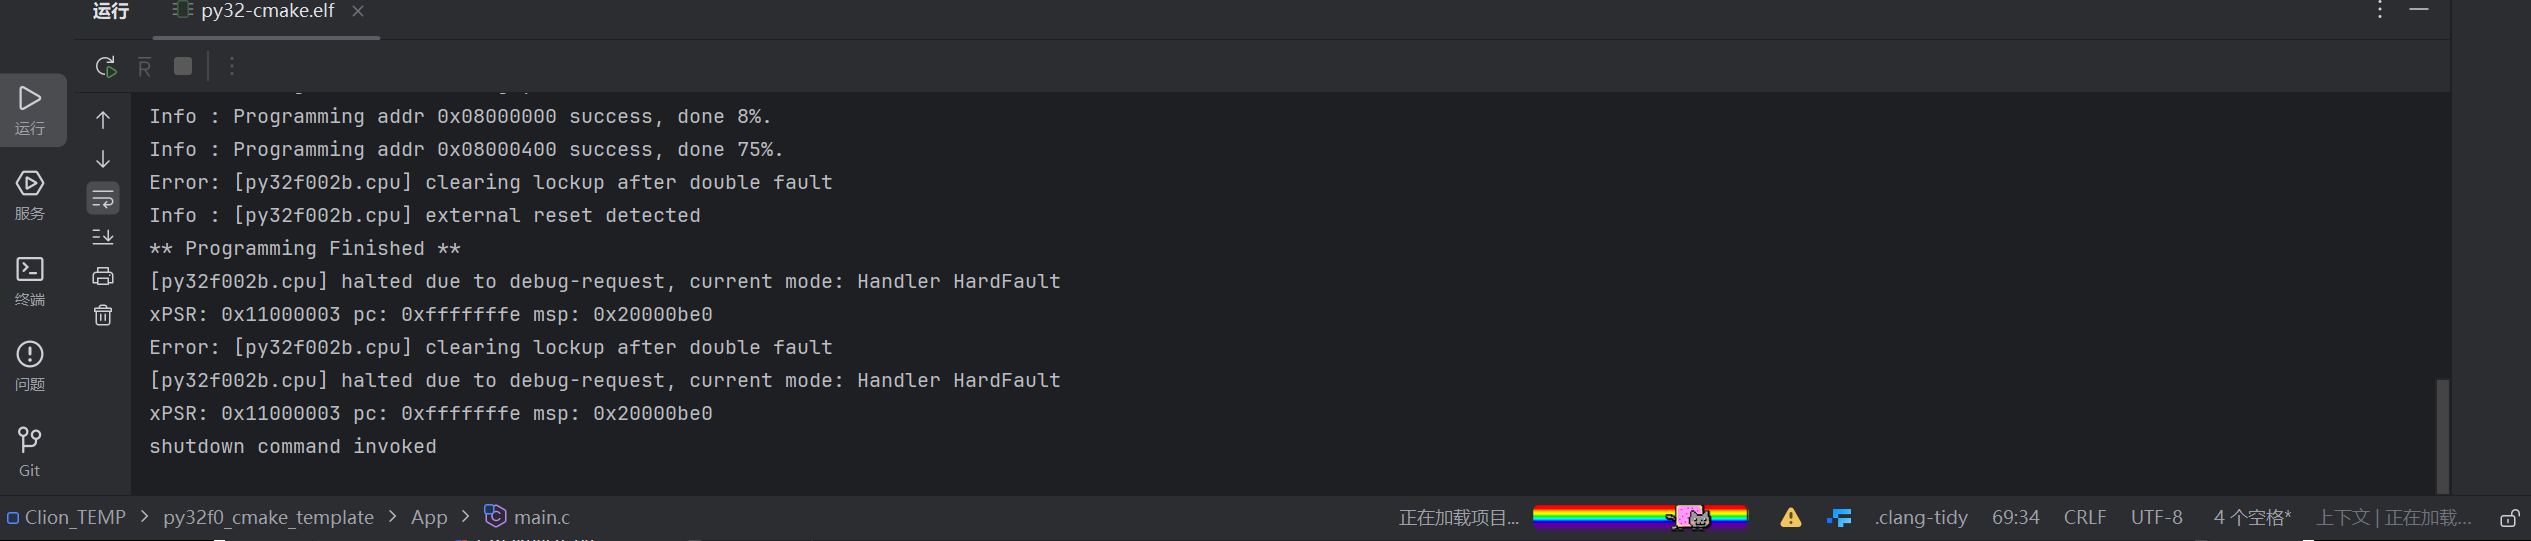Rerun the py32-cmake.elf configuration
Image resolution: width=2531 pixels, height=541 pixels.
click(106, 67)
